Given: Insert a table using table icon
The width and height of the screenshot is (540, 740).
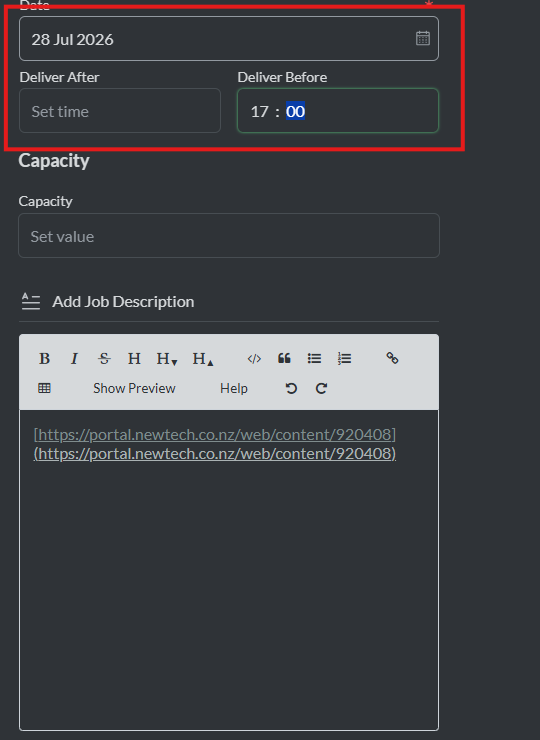Looking at the screenshot, I should coord(44,388).
